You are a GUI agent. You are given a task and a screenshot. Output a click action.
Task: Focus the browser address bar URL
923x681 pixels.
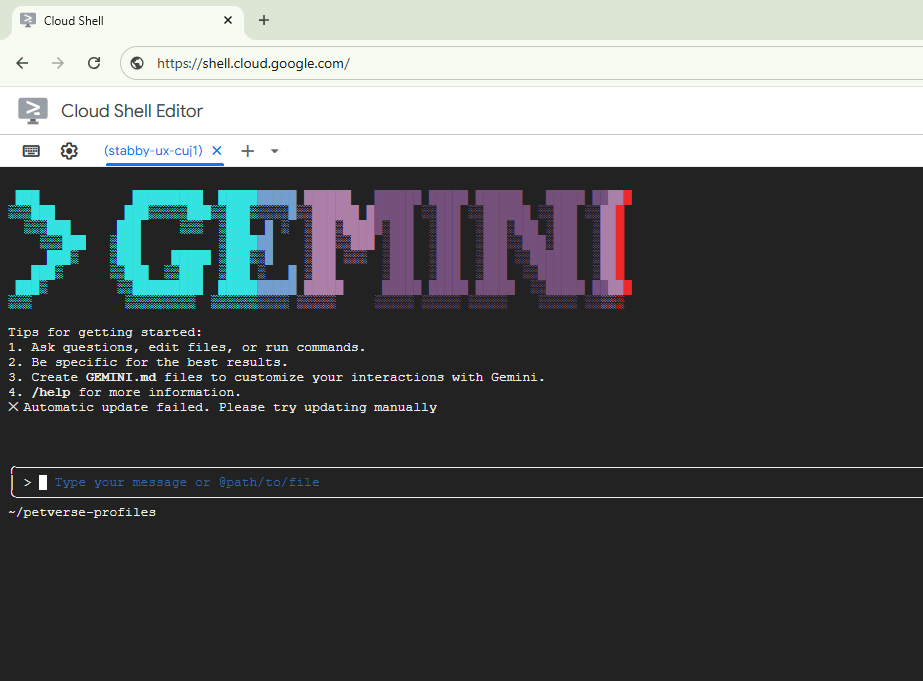pos(253,64)
